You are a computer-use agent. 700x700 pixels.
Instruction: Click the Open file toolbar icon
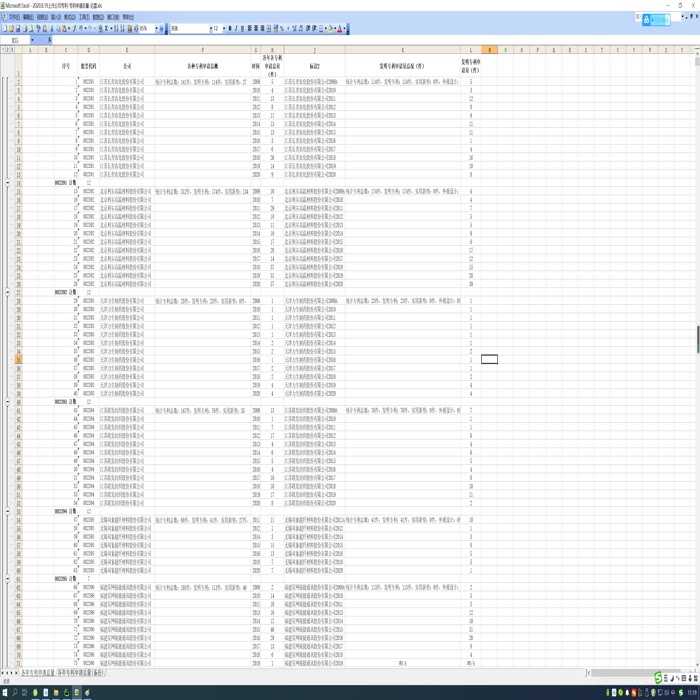point(11,29)
